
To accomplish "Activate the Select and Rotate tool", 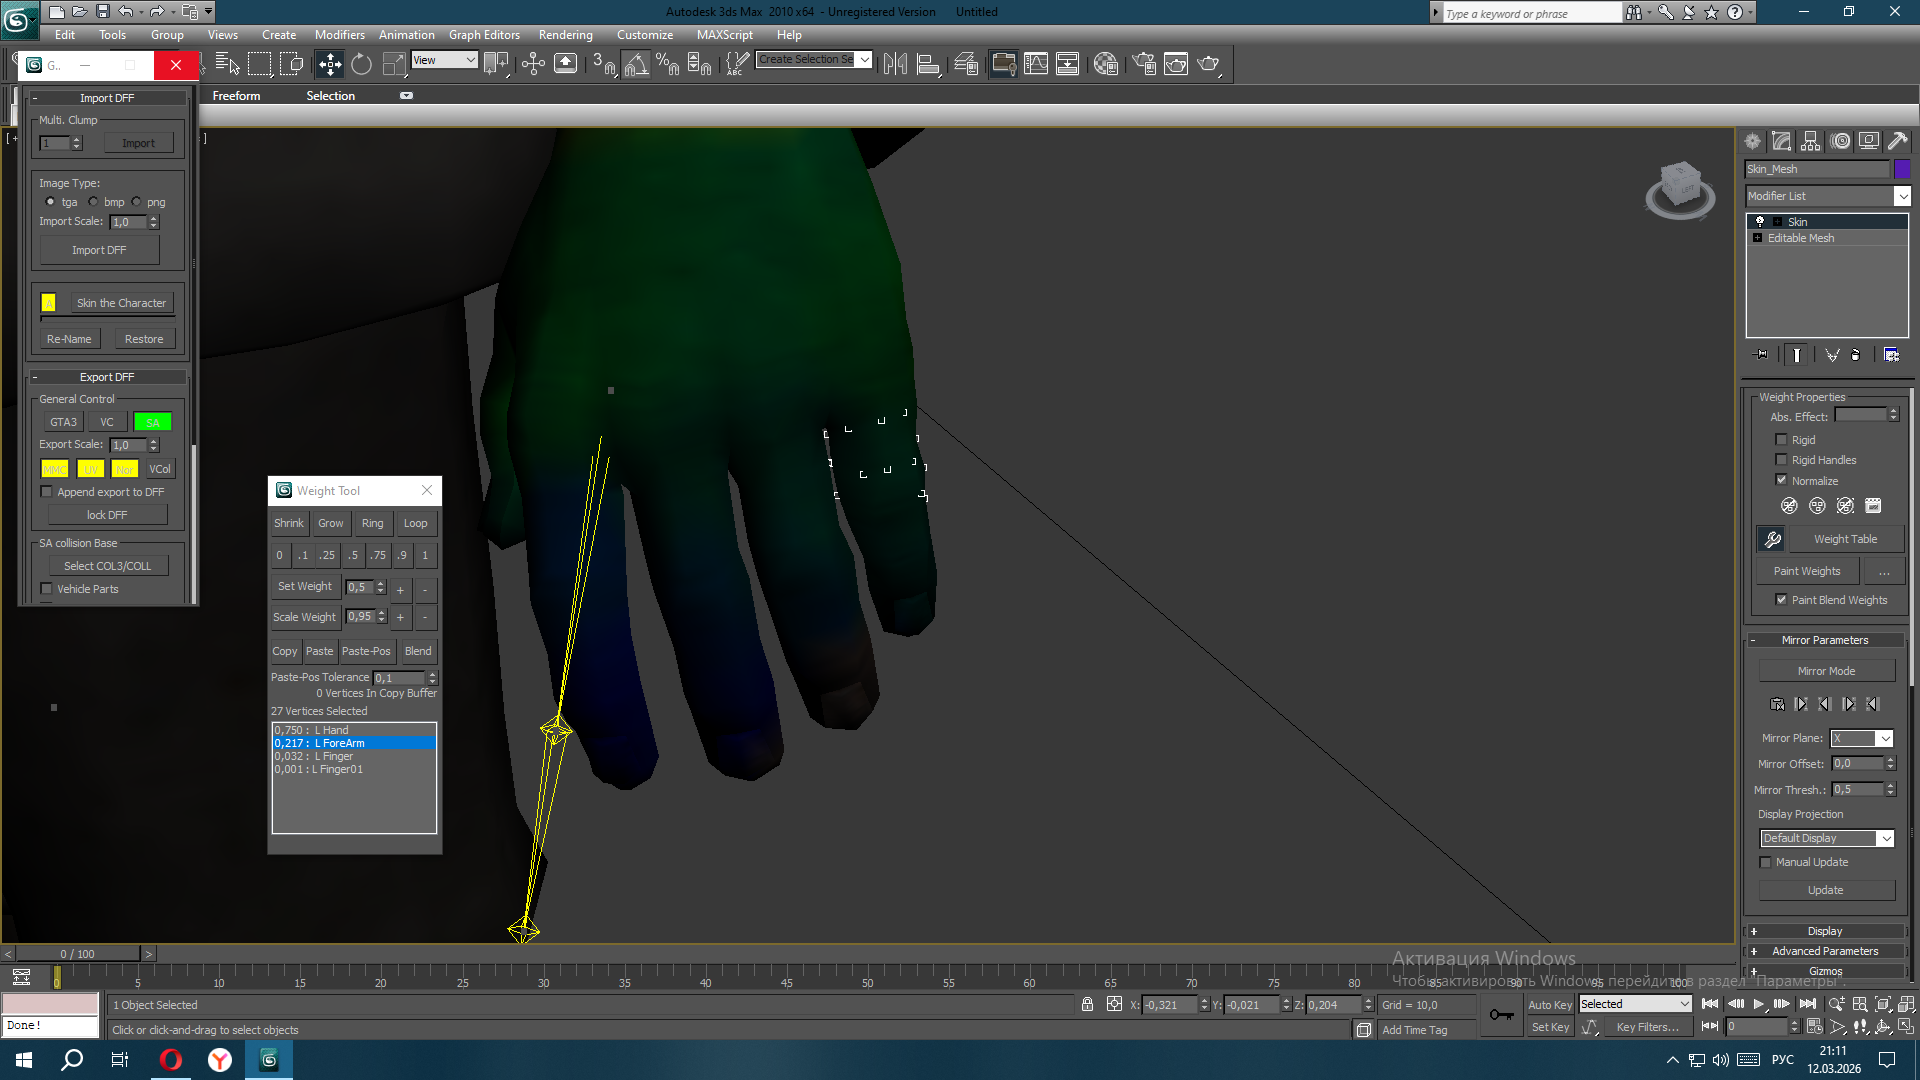I will click(x=361, y=64).
